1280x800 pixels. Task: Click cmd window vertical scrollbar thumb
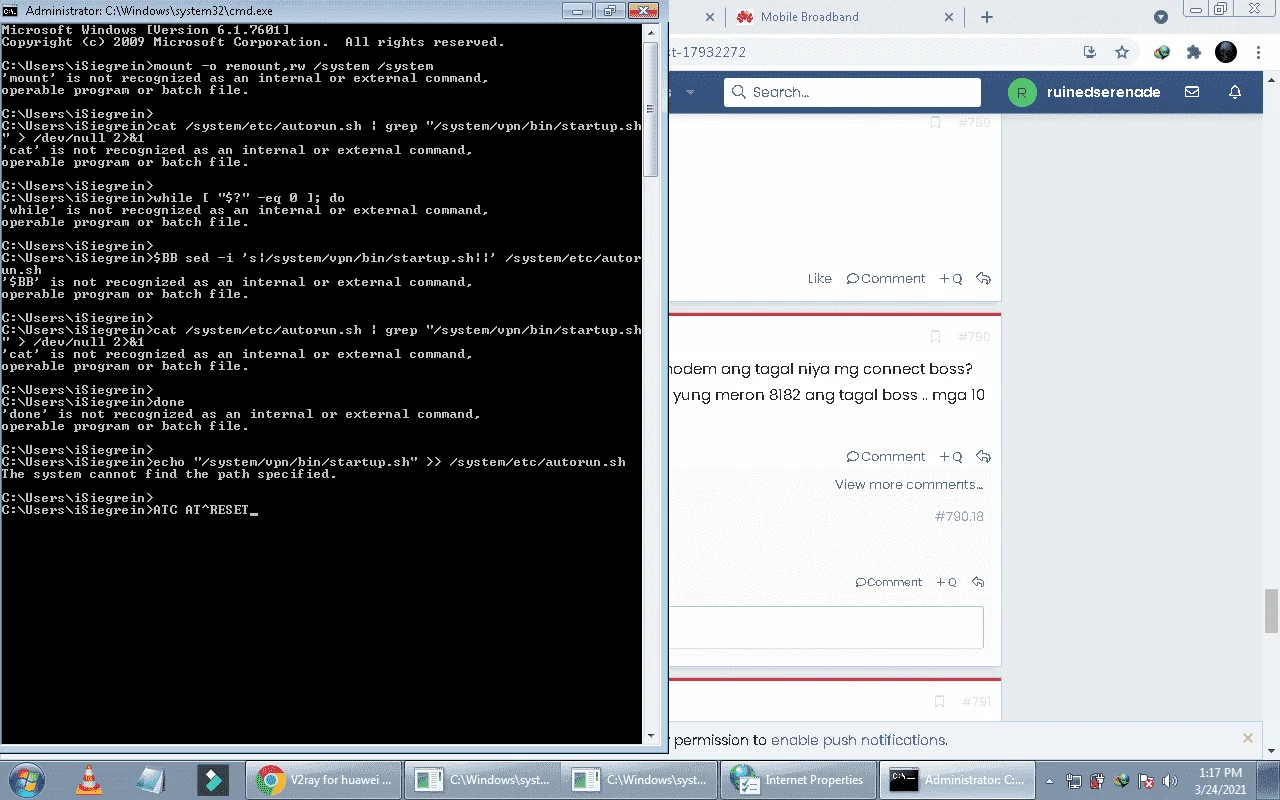tap(650, 109)
